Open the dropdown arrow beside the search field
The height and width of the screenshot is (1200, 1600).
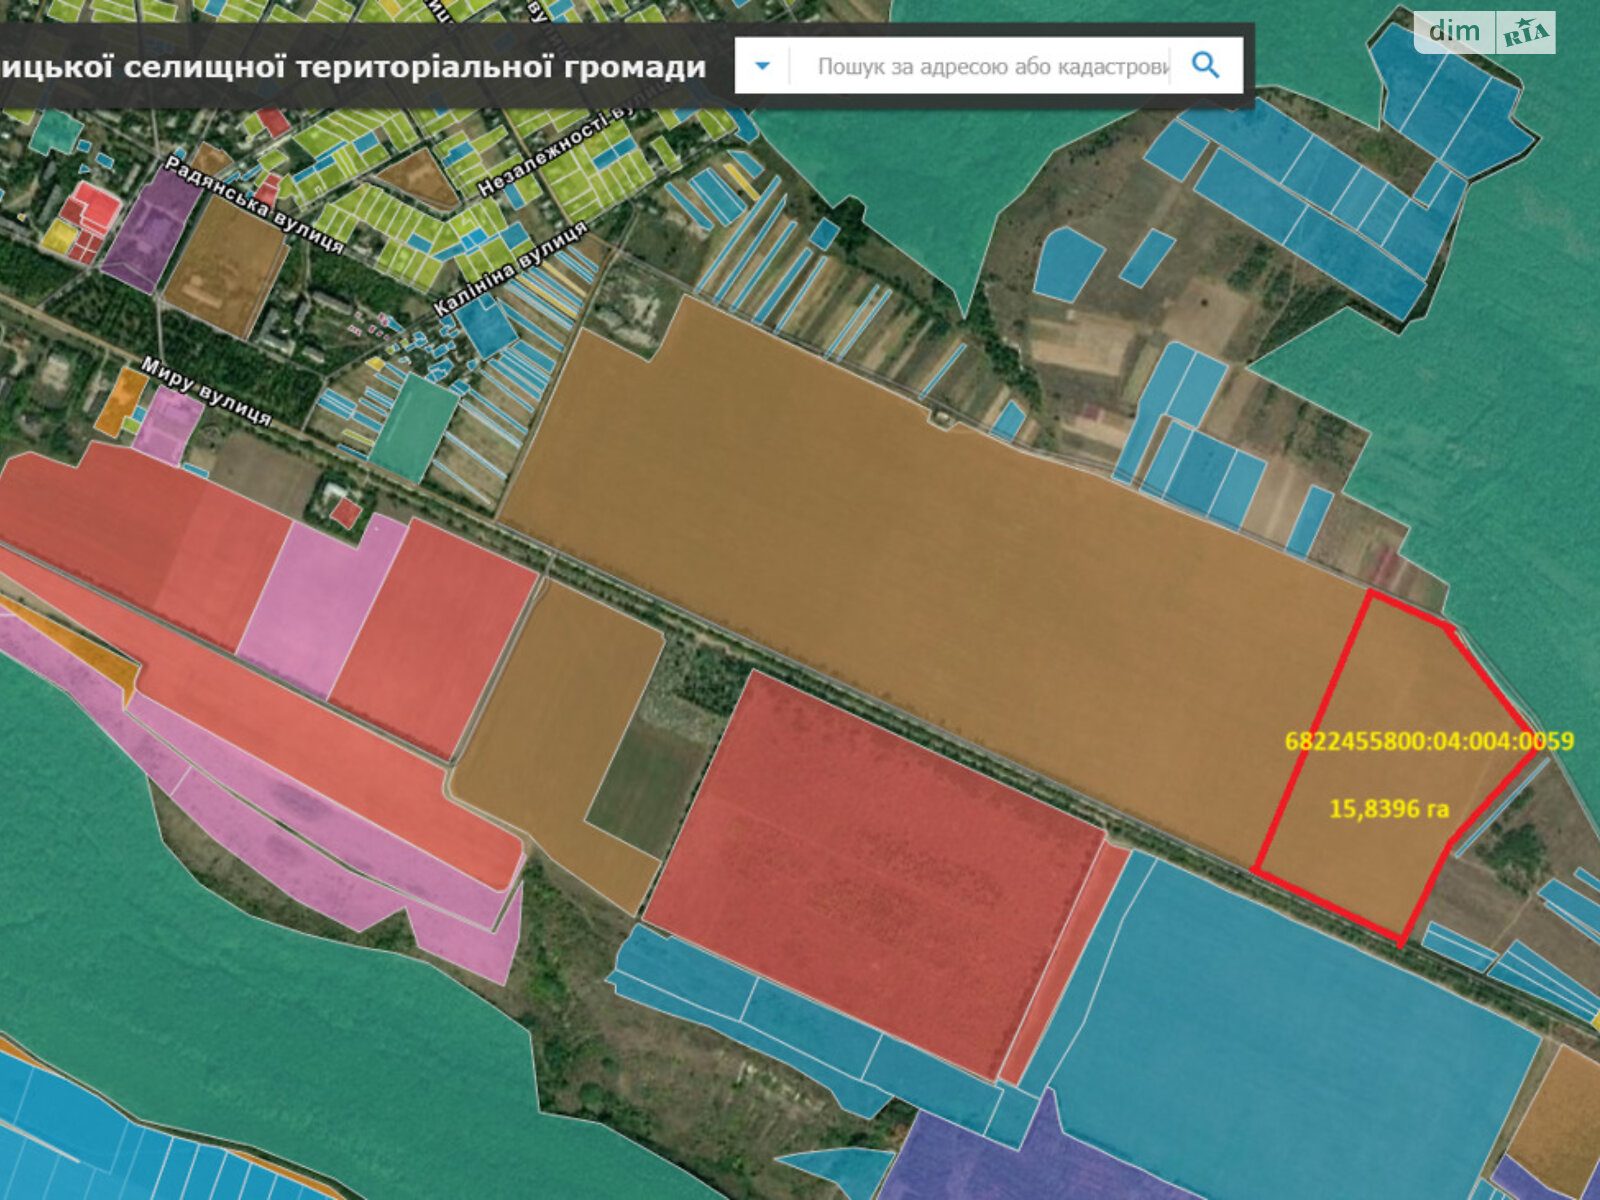click(762, 66)
